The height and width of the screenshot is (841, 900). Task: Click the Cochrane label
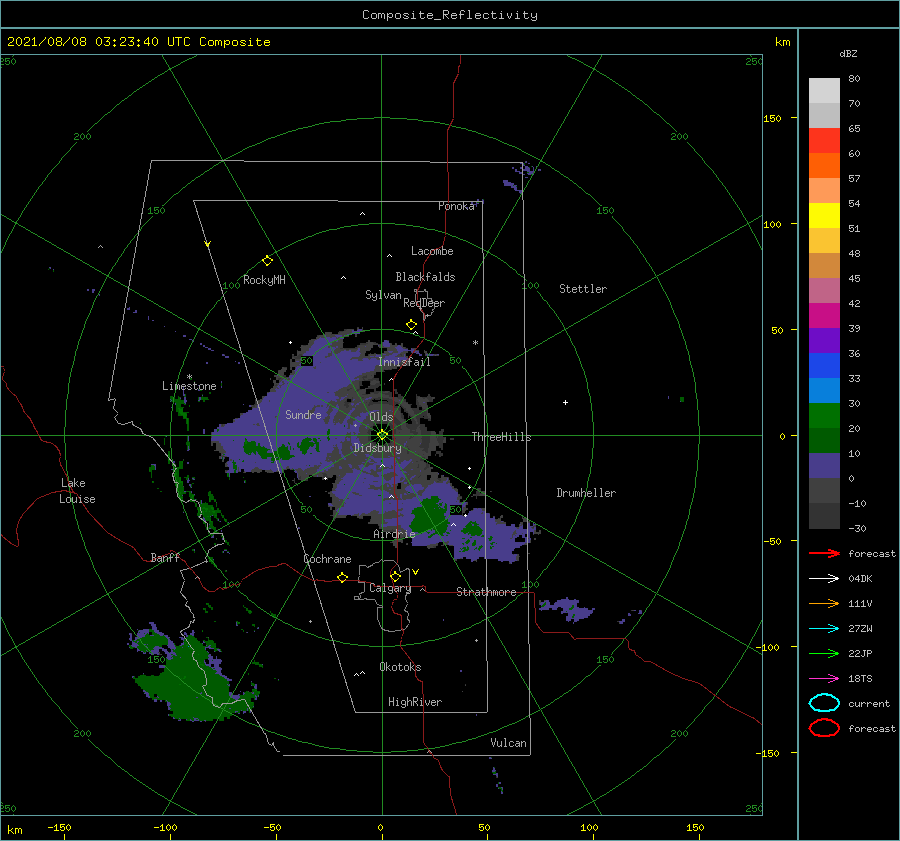[327, 559]
